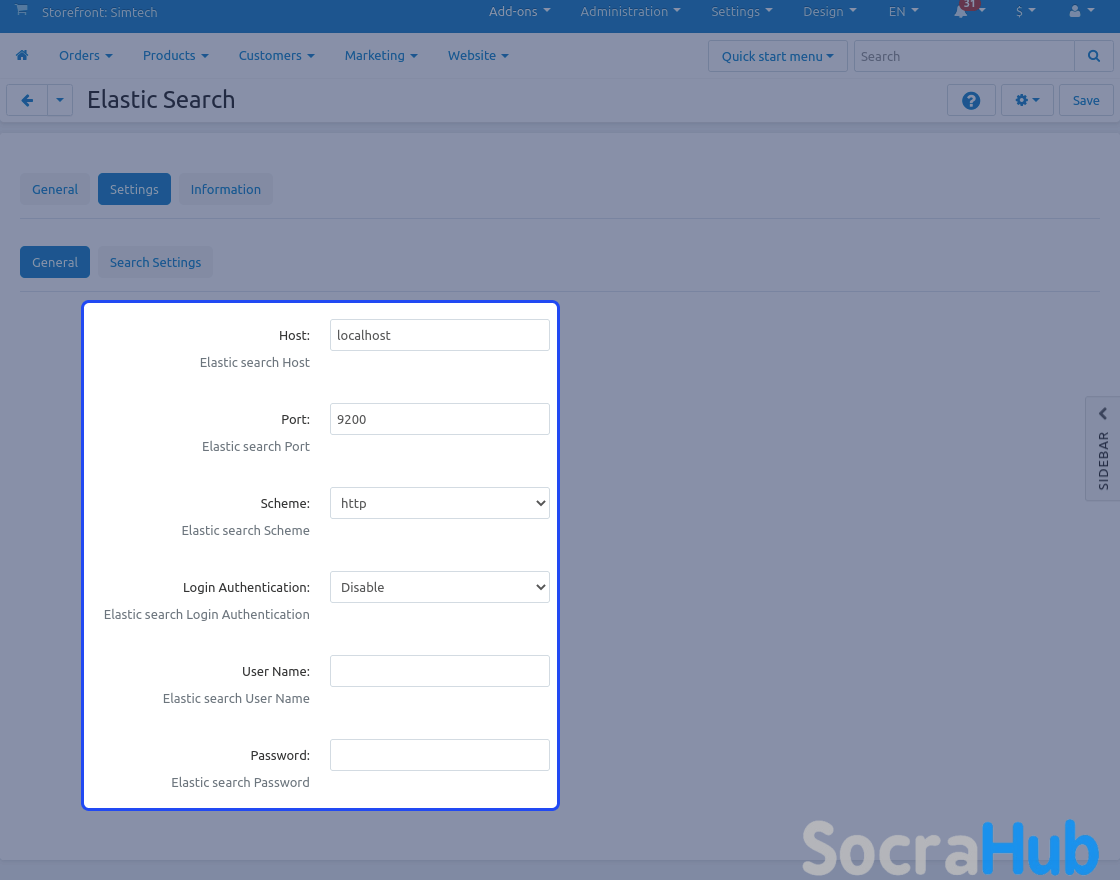This screenshot has height=880, width=1120.
Task: Open the currency dollar selector
Action: tap(1025, 12)
